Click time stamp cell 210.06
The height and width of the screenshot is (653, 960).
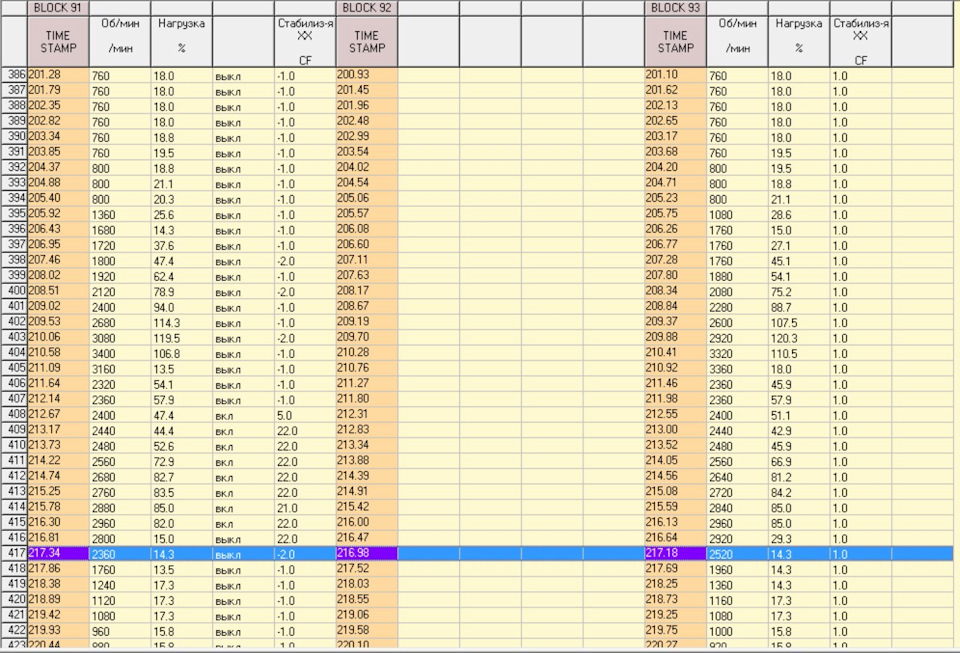(x=58, y=338)
